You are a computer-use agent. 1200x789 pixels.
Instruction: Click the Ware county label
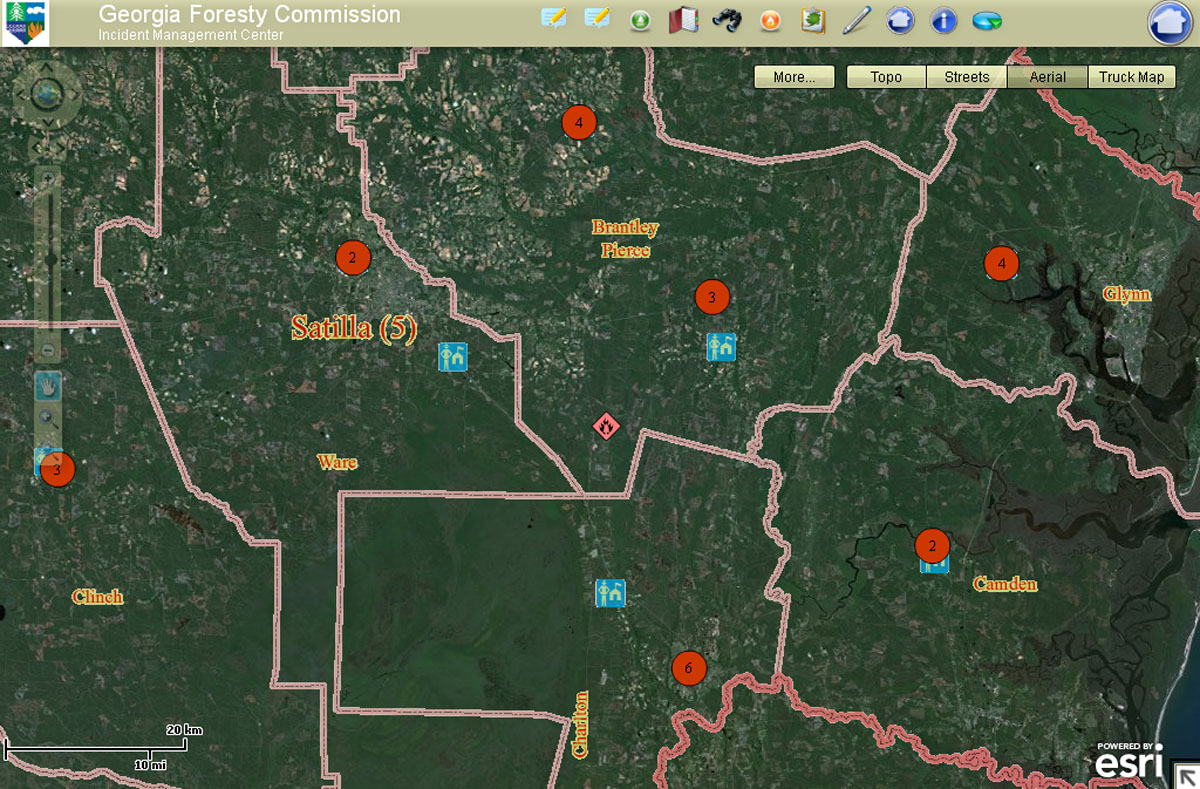click(337, 462)
